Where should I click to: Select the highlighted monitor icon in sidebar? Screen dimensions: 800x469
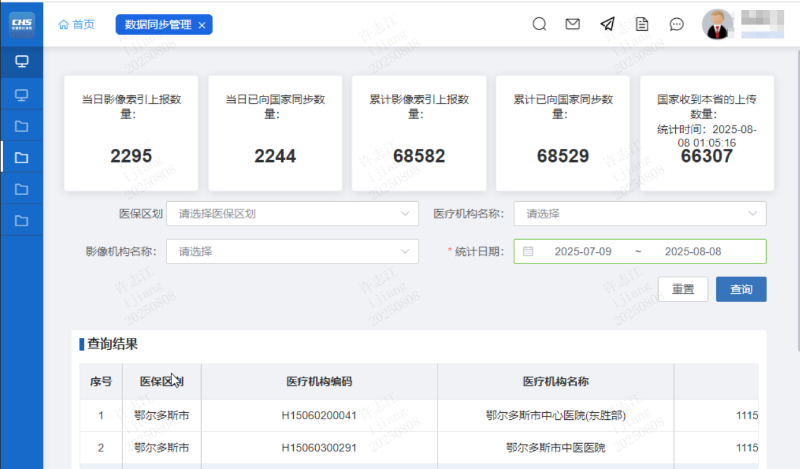[x=21, y=62]
